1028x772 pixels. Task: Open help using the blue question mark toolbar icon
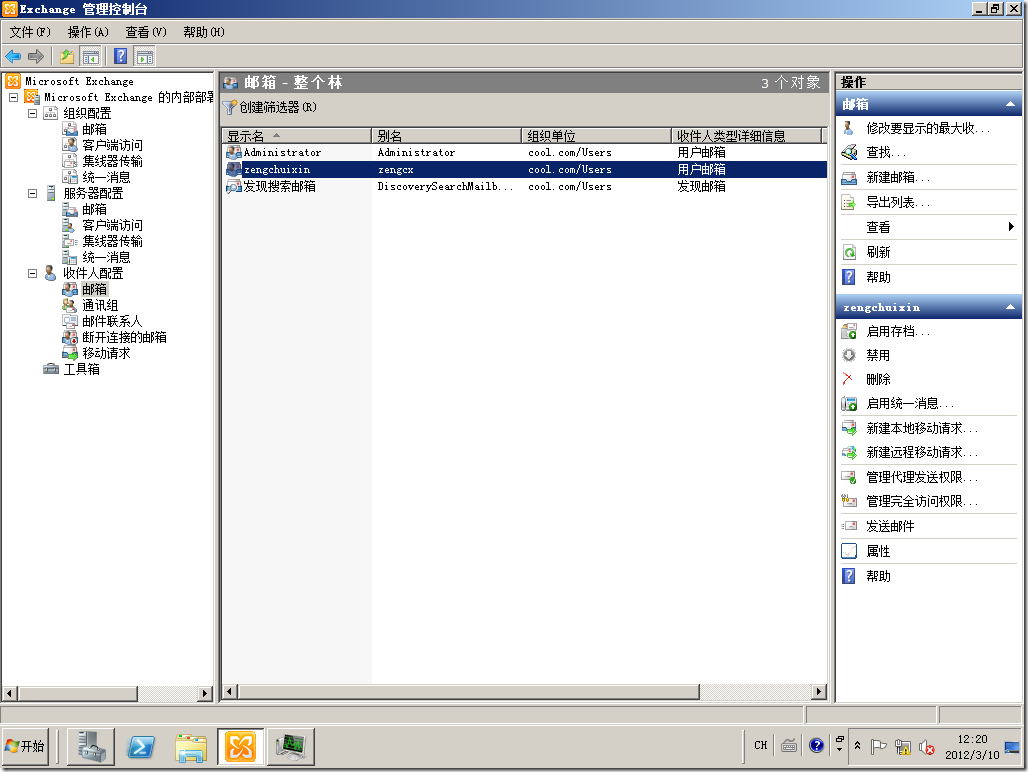tap(120, 56)
